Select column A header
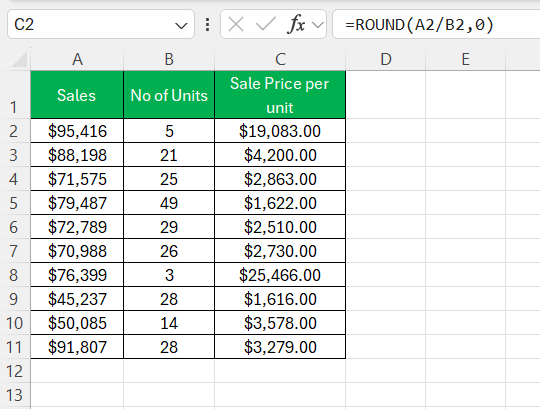The image size is (540, 409). 77,59
